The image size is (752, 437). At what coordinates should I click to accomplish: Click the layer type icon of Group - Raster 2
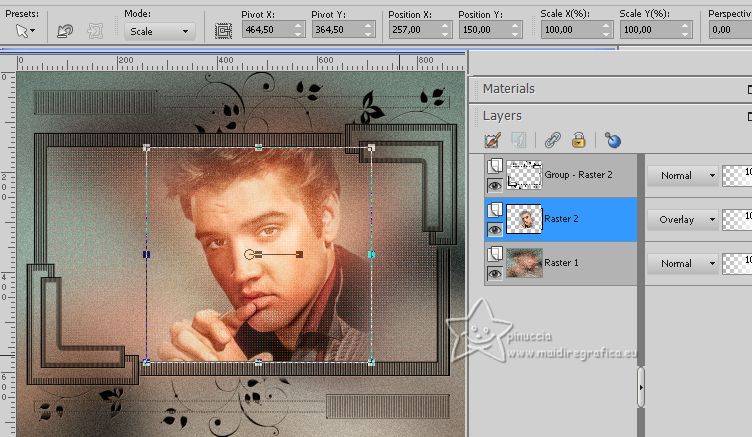tap(494, 166)
